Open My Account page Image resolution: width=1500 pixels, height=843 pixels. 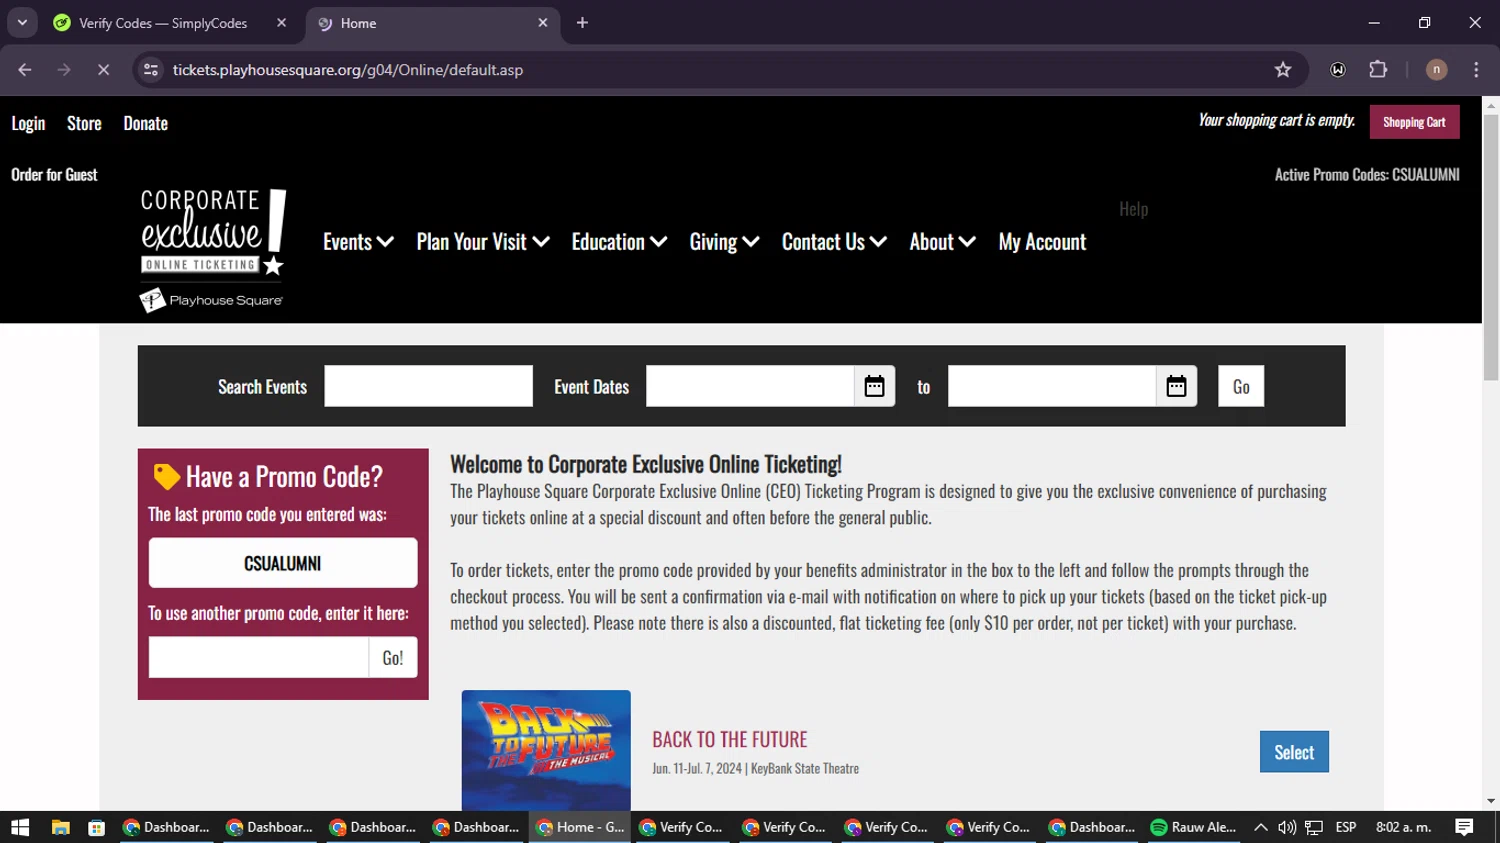1042,242
